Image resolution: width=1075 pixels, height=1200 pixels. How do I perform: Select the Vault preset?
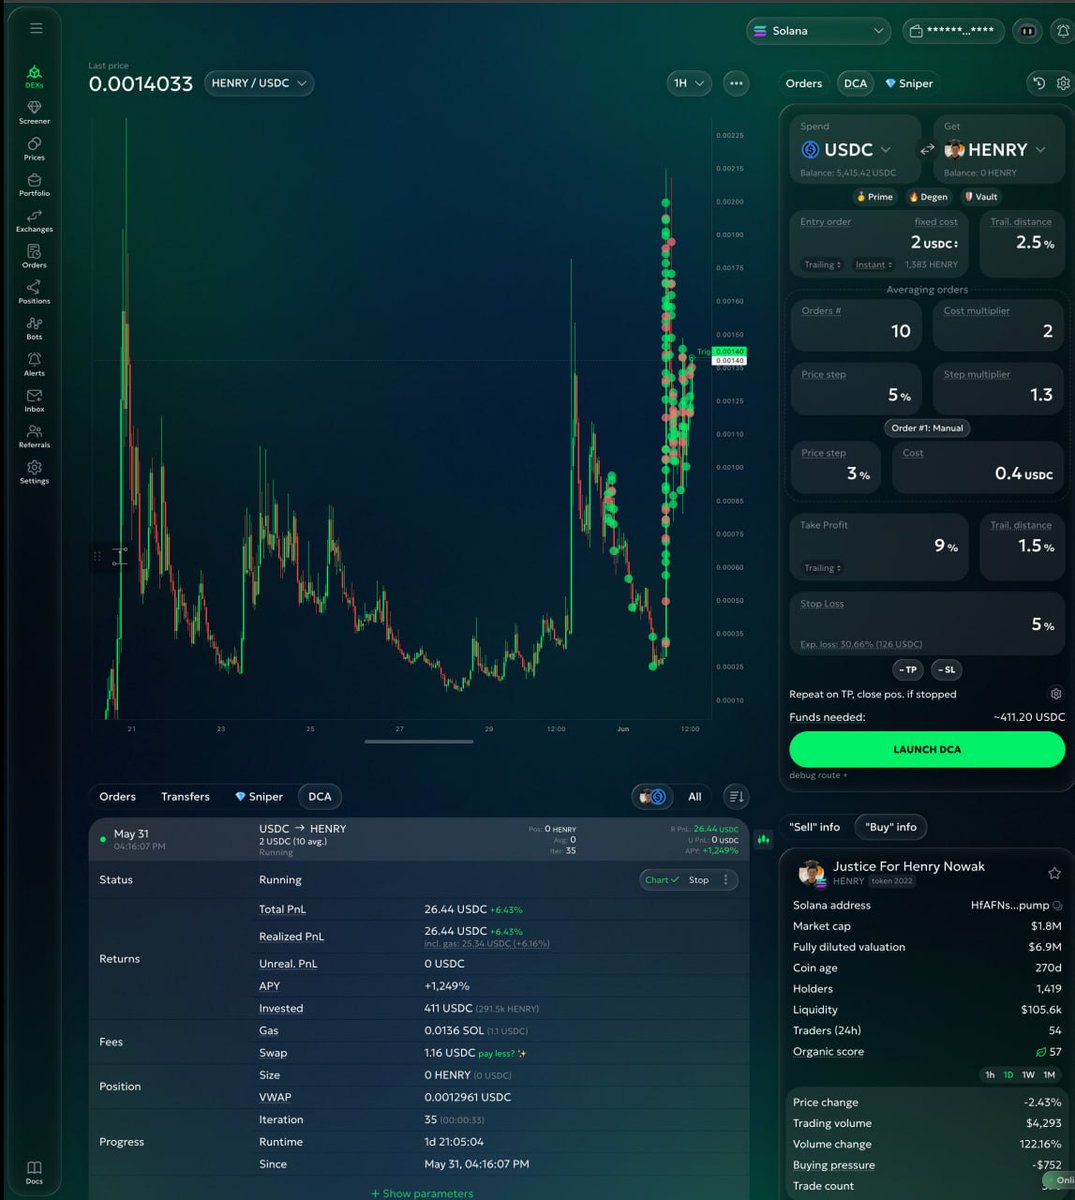tap(980, 197)
